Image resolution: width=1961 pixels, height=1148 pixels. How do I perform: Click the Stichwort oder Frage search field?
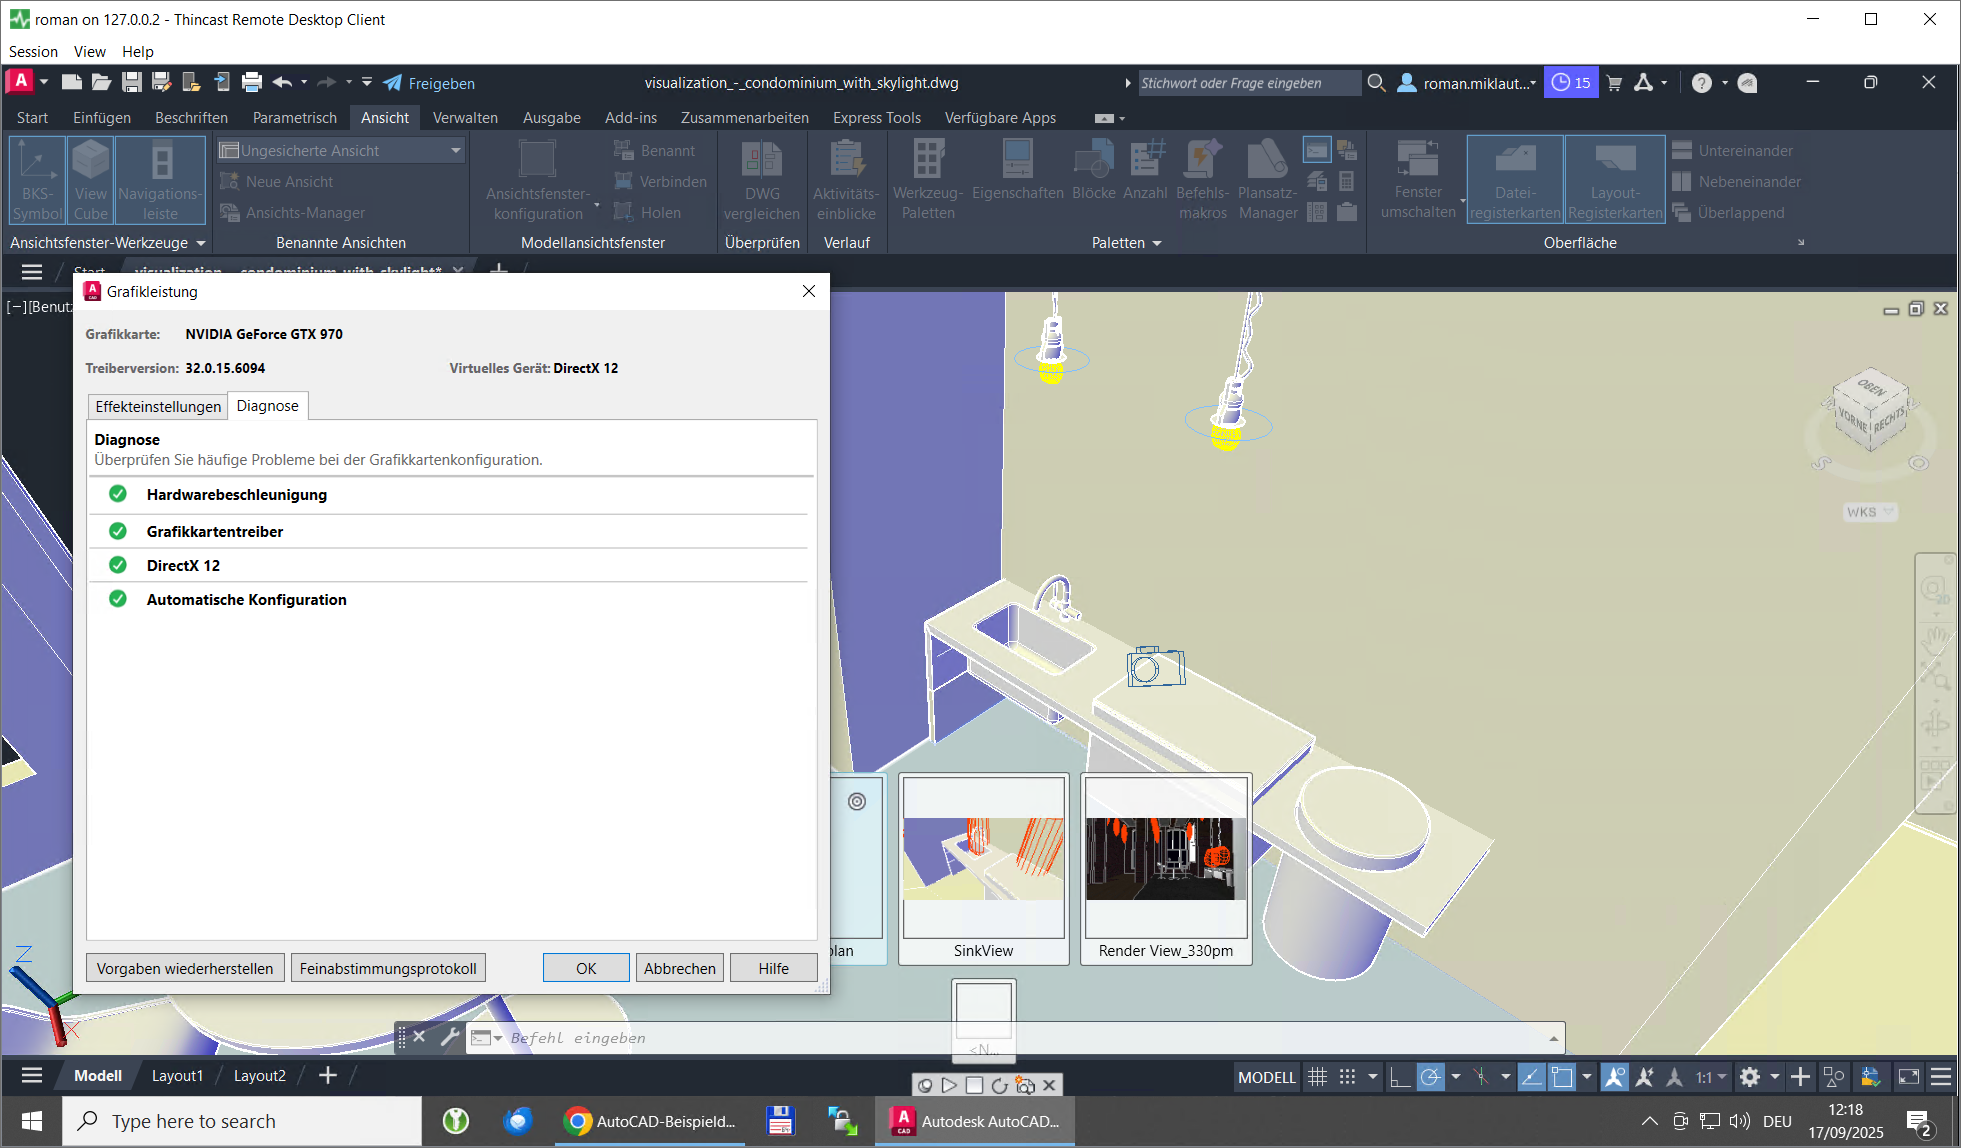[1250, 83]
